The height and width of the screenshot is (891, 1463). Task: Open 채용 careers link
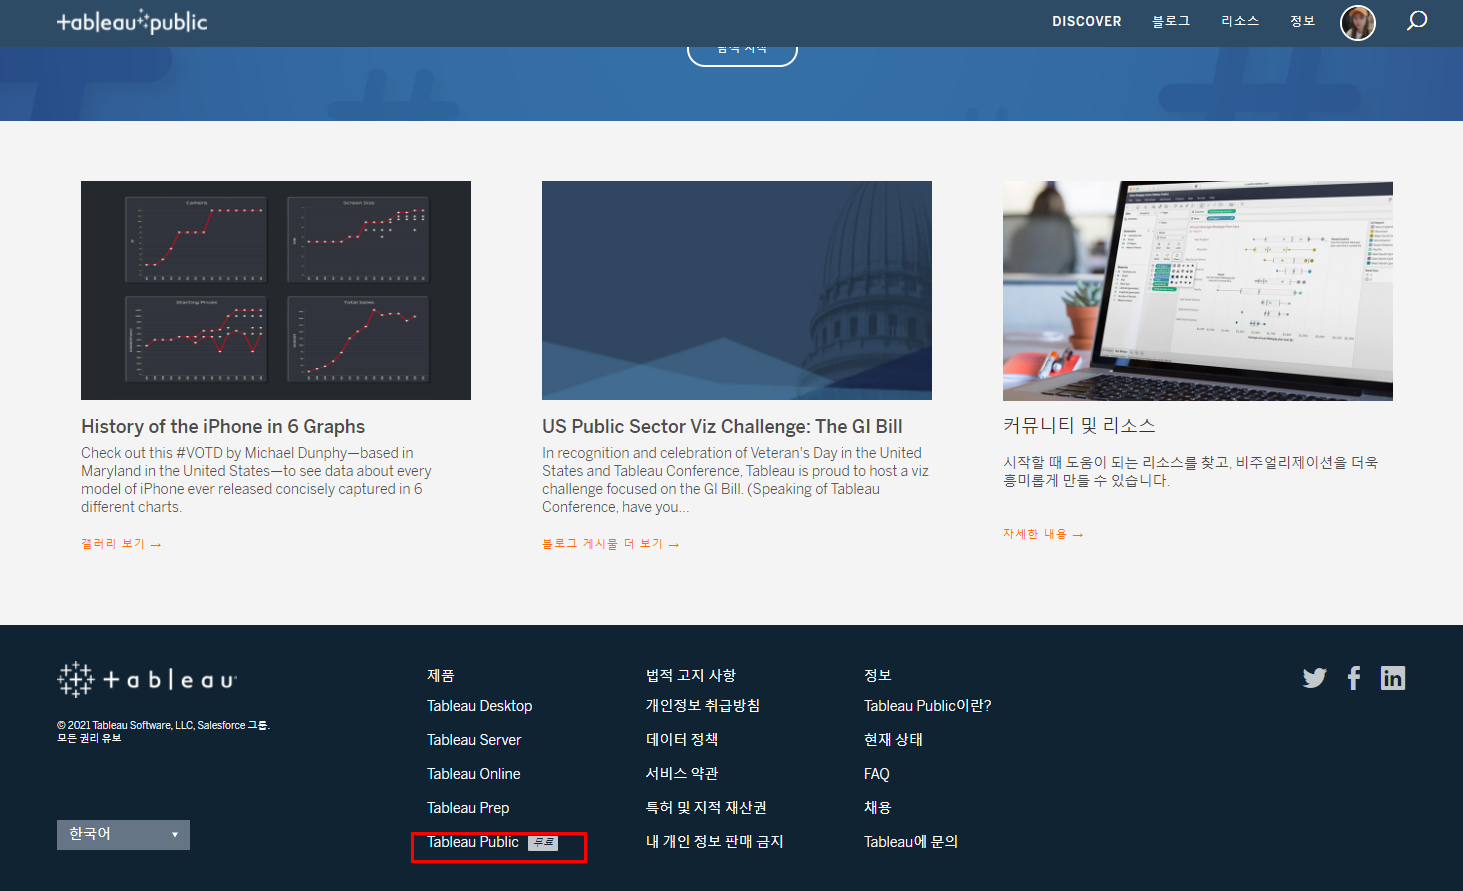click(x=877, y=808)
